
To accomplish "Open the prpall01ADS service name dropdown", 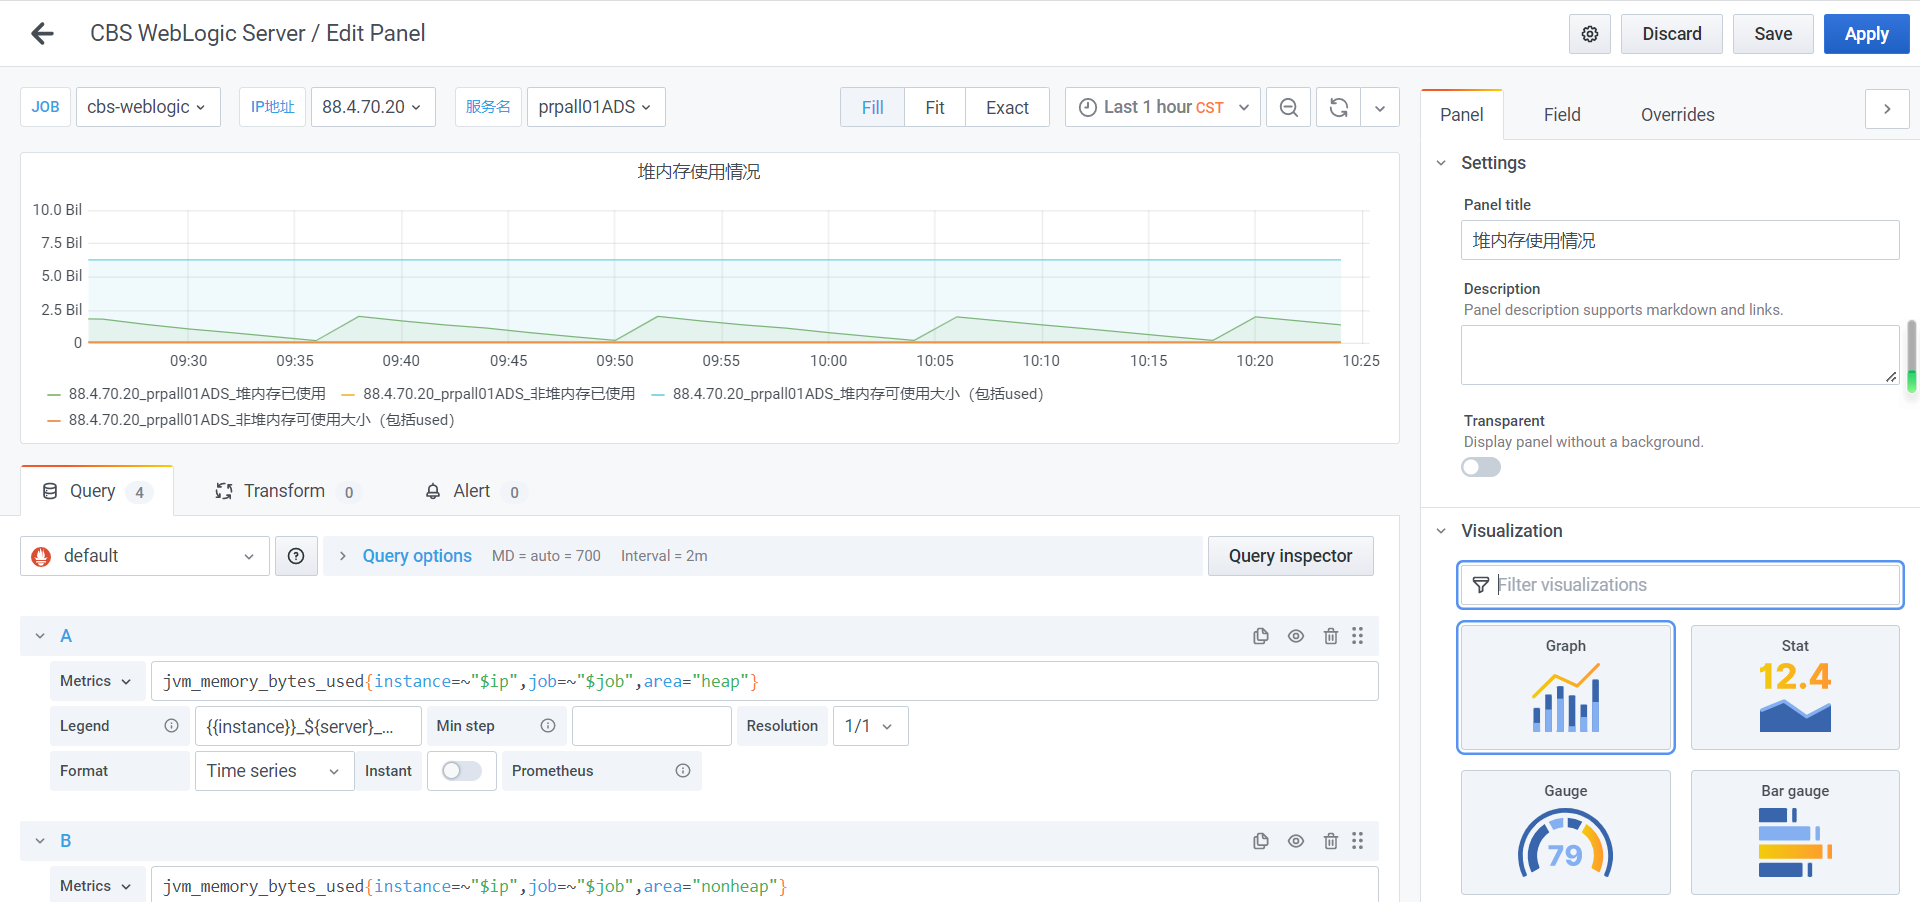I will [x=596, y=107].
